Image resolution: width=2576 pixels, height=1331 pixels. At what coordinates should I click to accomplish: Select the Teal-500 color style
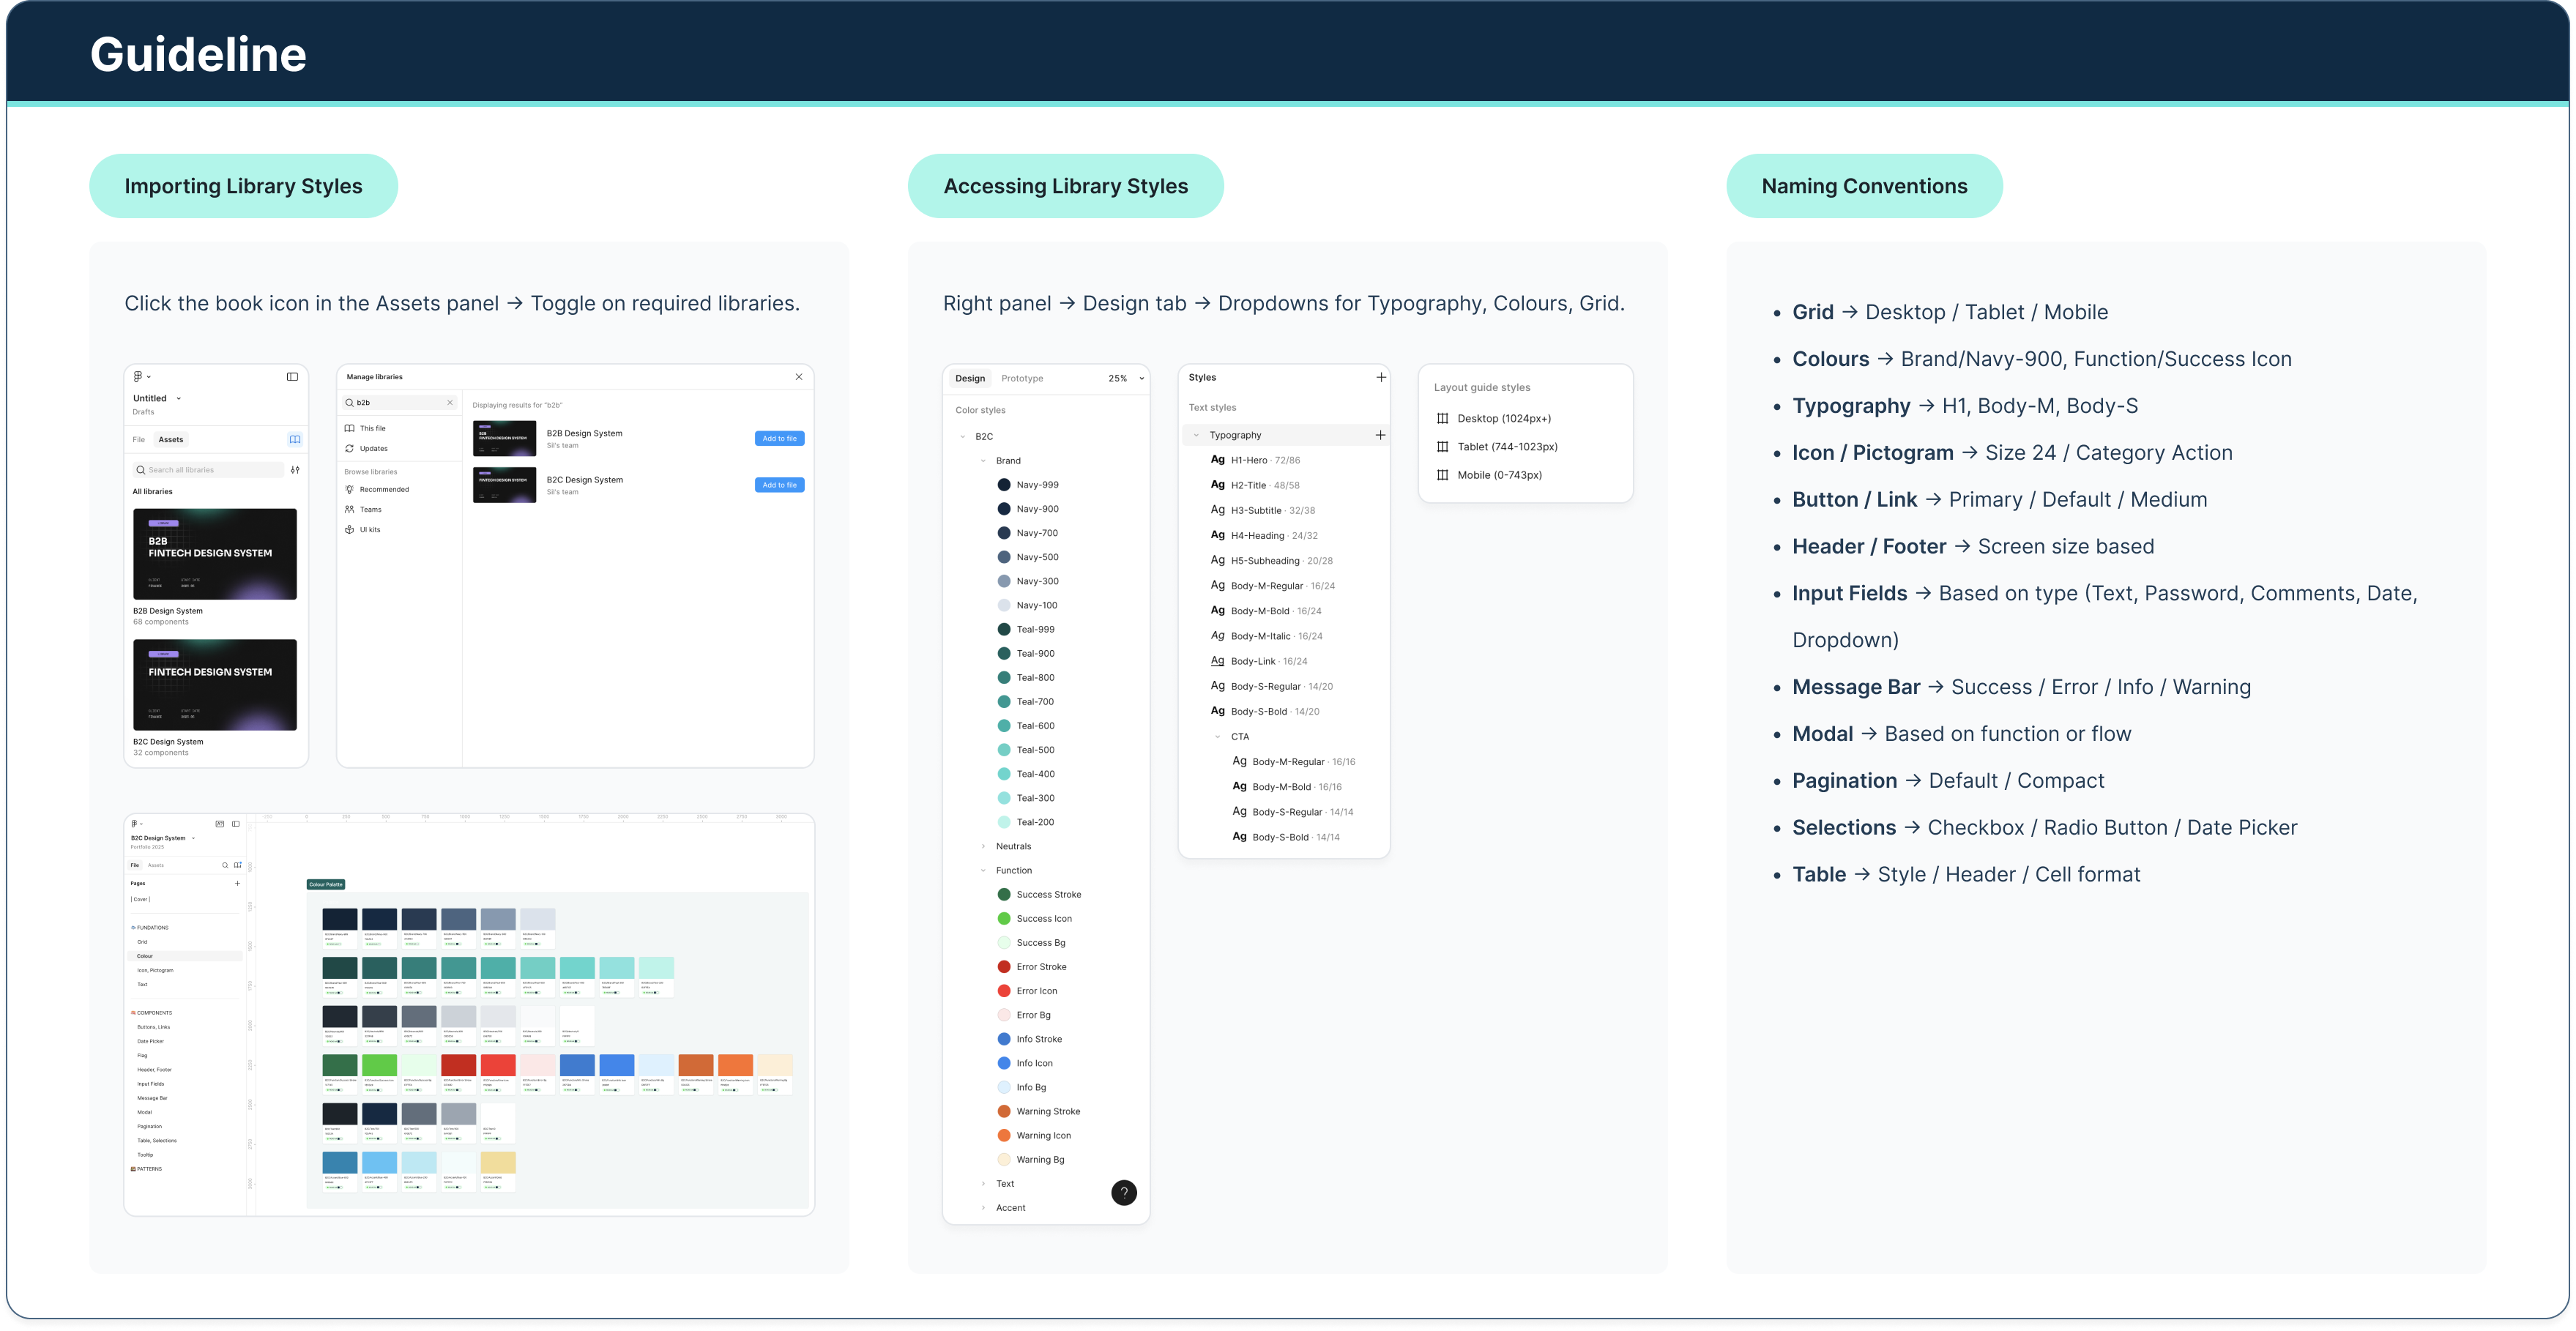point(1026,750)
